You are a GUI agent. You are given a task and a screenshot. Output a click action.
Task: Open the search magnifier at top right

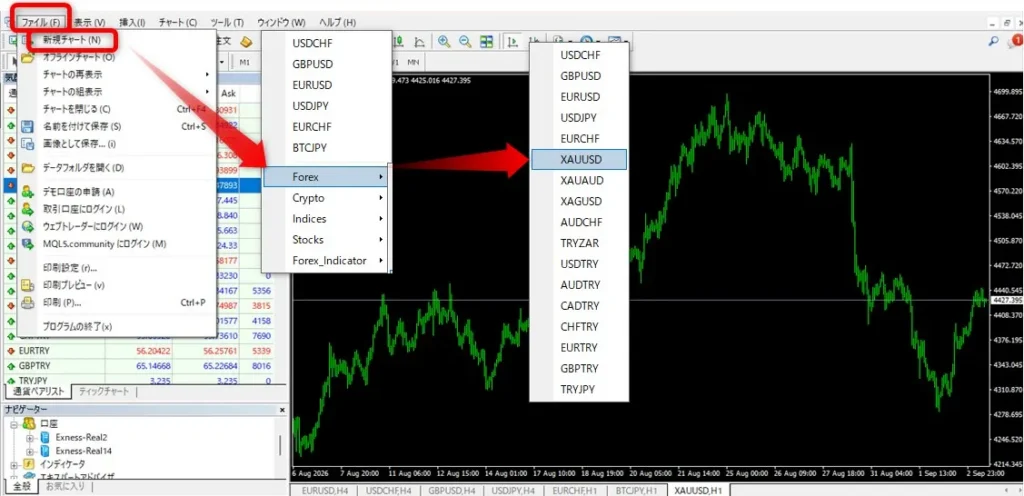994,41
